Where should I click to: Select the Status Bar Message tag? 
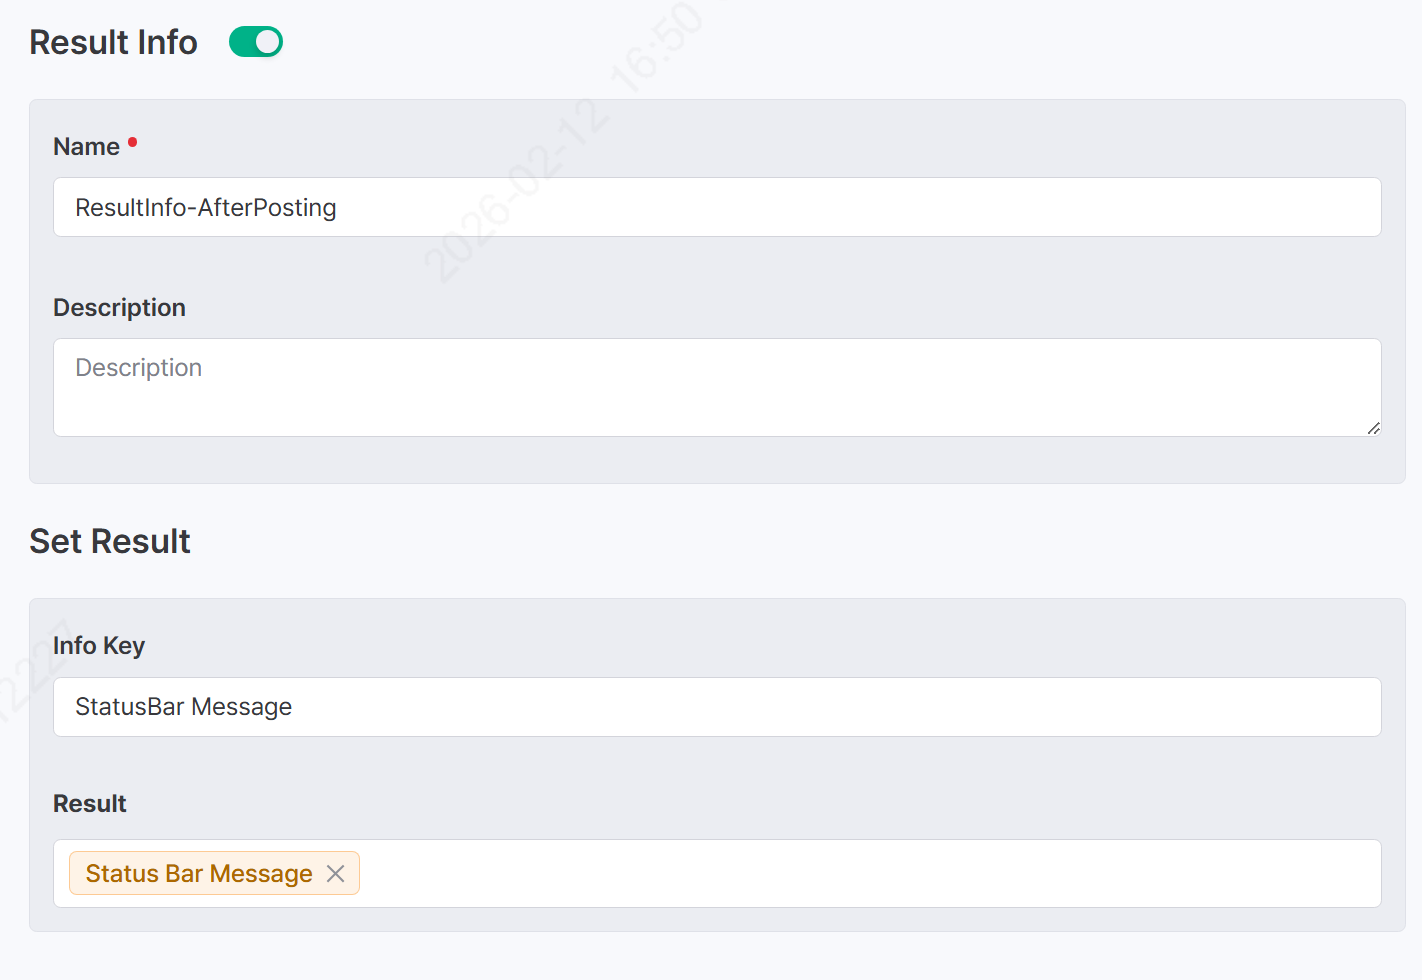[x=198, y=874]
